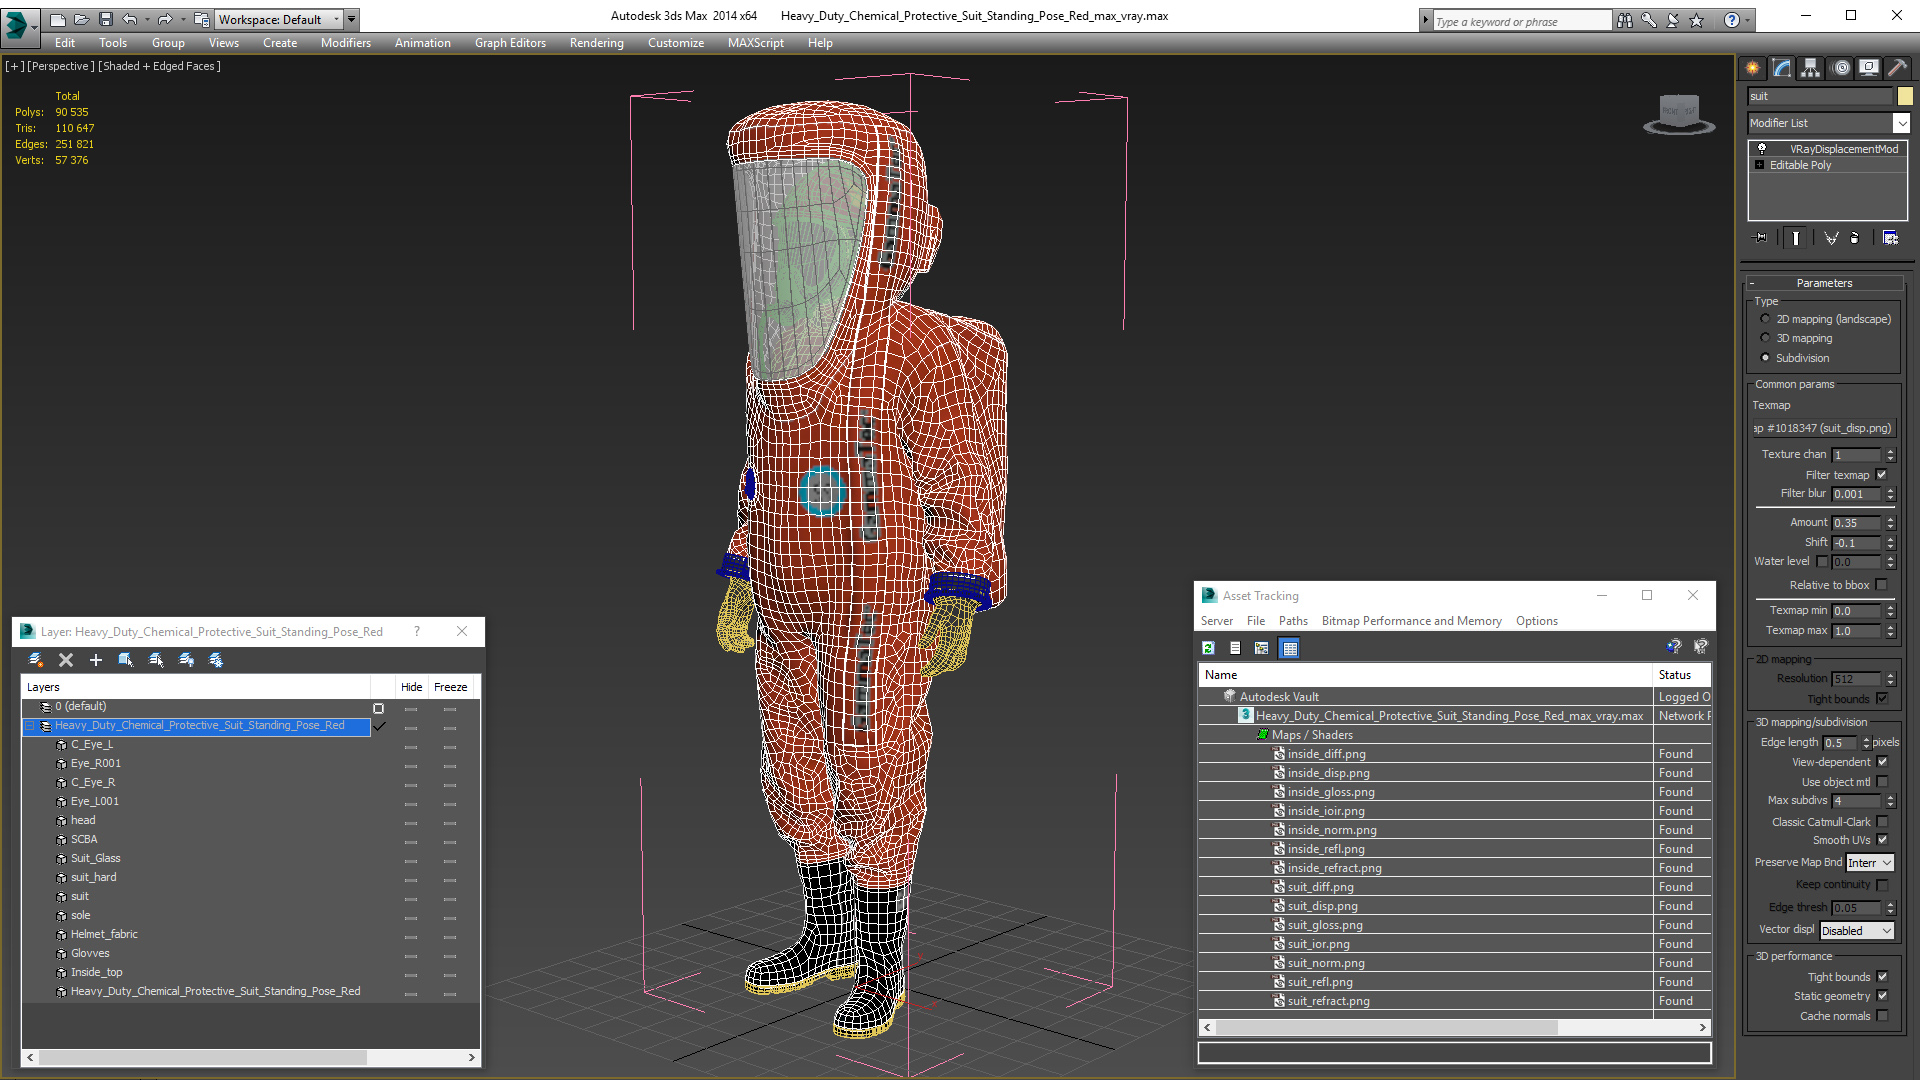Viewport: 1920px width, 1080px height.
Task: Collapse the Heavy_Duty_Chemical layer tree
Action: pyautogui.click(x=30, y=726)
